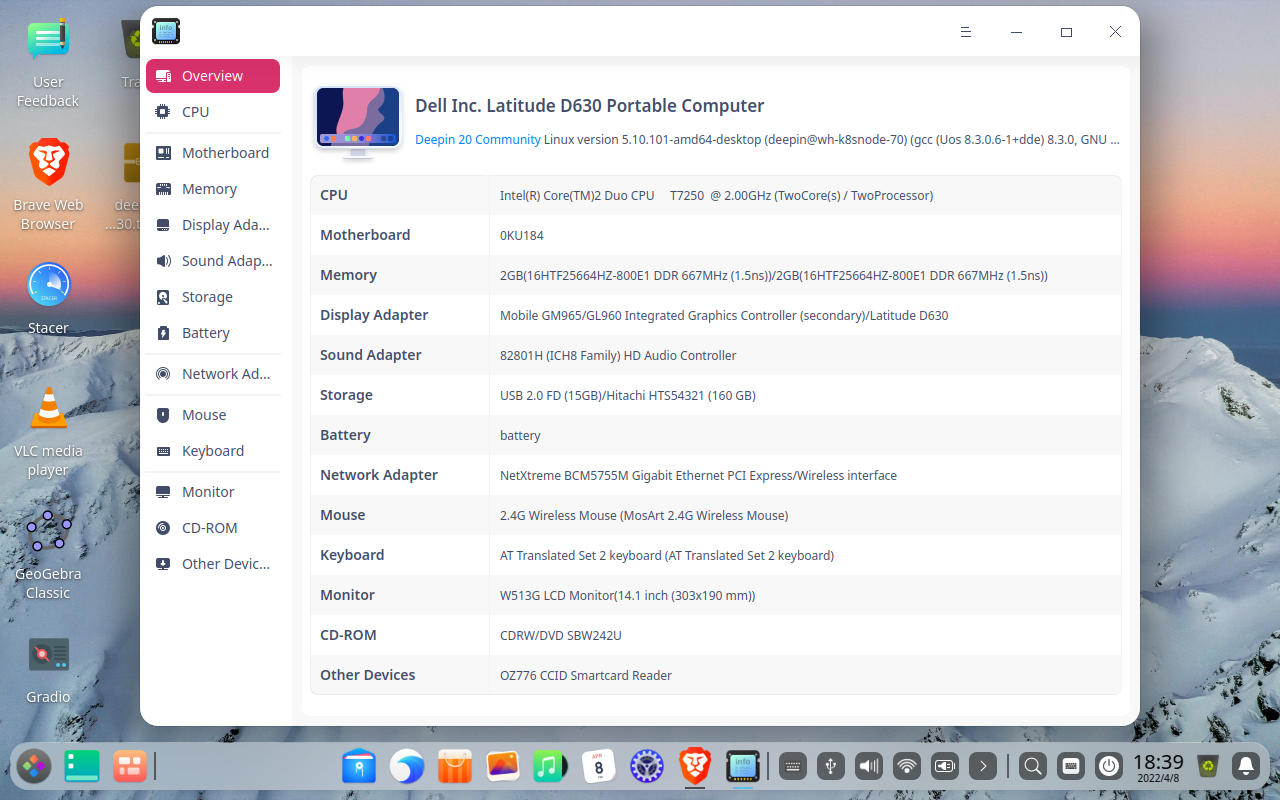The image size is (1280, 800).
Task: Click the 'USB 2.0 FD (15GB)/Hitachi' storage value
Action: pos(628,396)
